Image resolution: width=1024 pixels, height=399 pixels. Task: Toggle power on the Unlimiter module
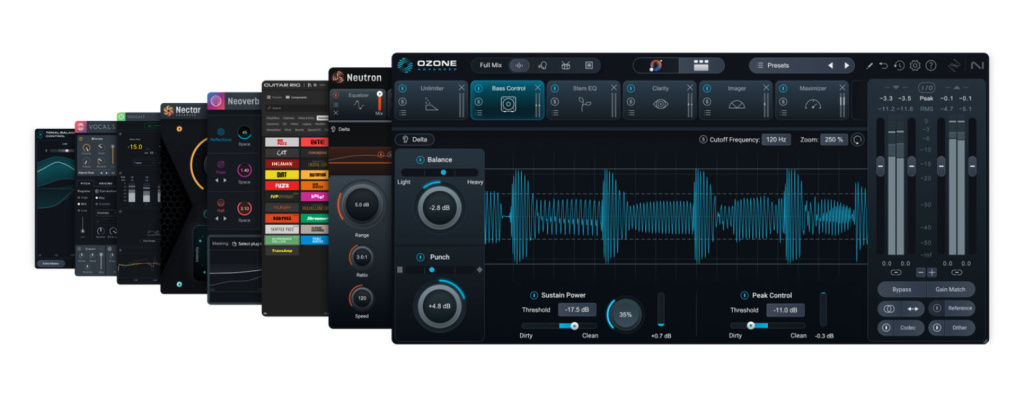point(402,88)
